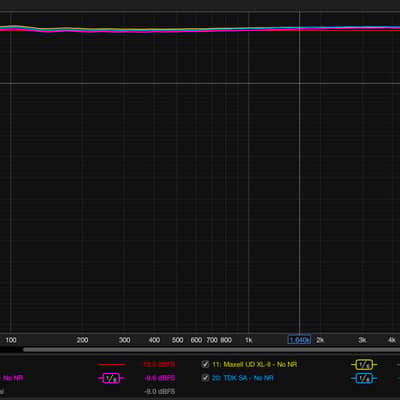Click the 4k frequency axis label
The image size is (400, 400).
pos(392,340)
